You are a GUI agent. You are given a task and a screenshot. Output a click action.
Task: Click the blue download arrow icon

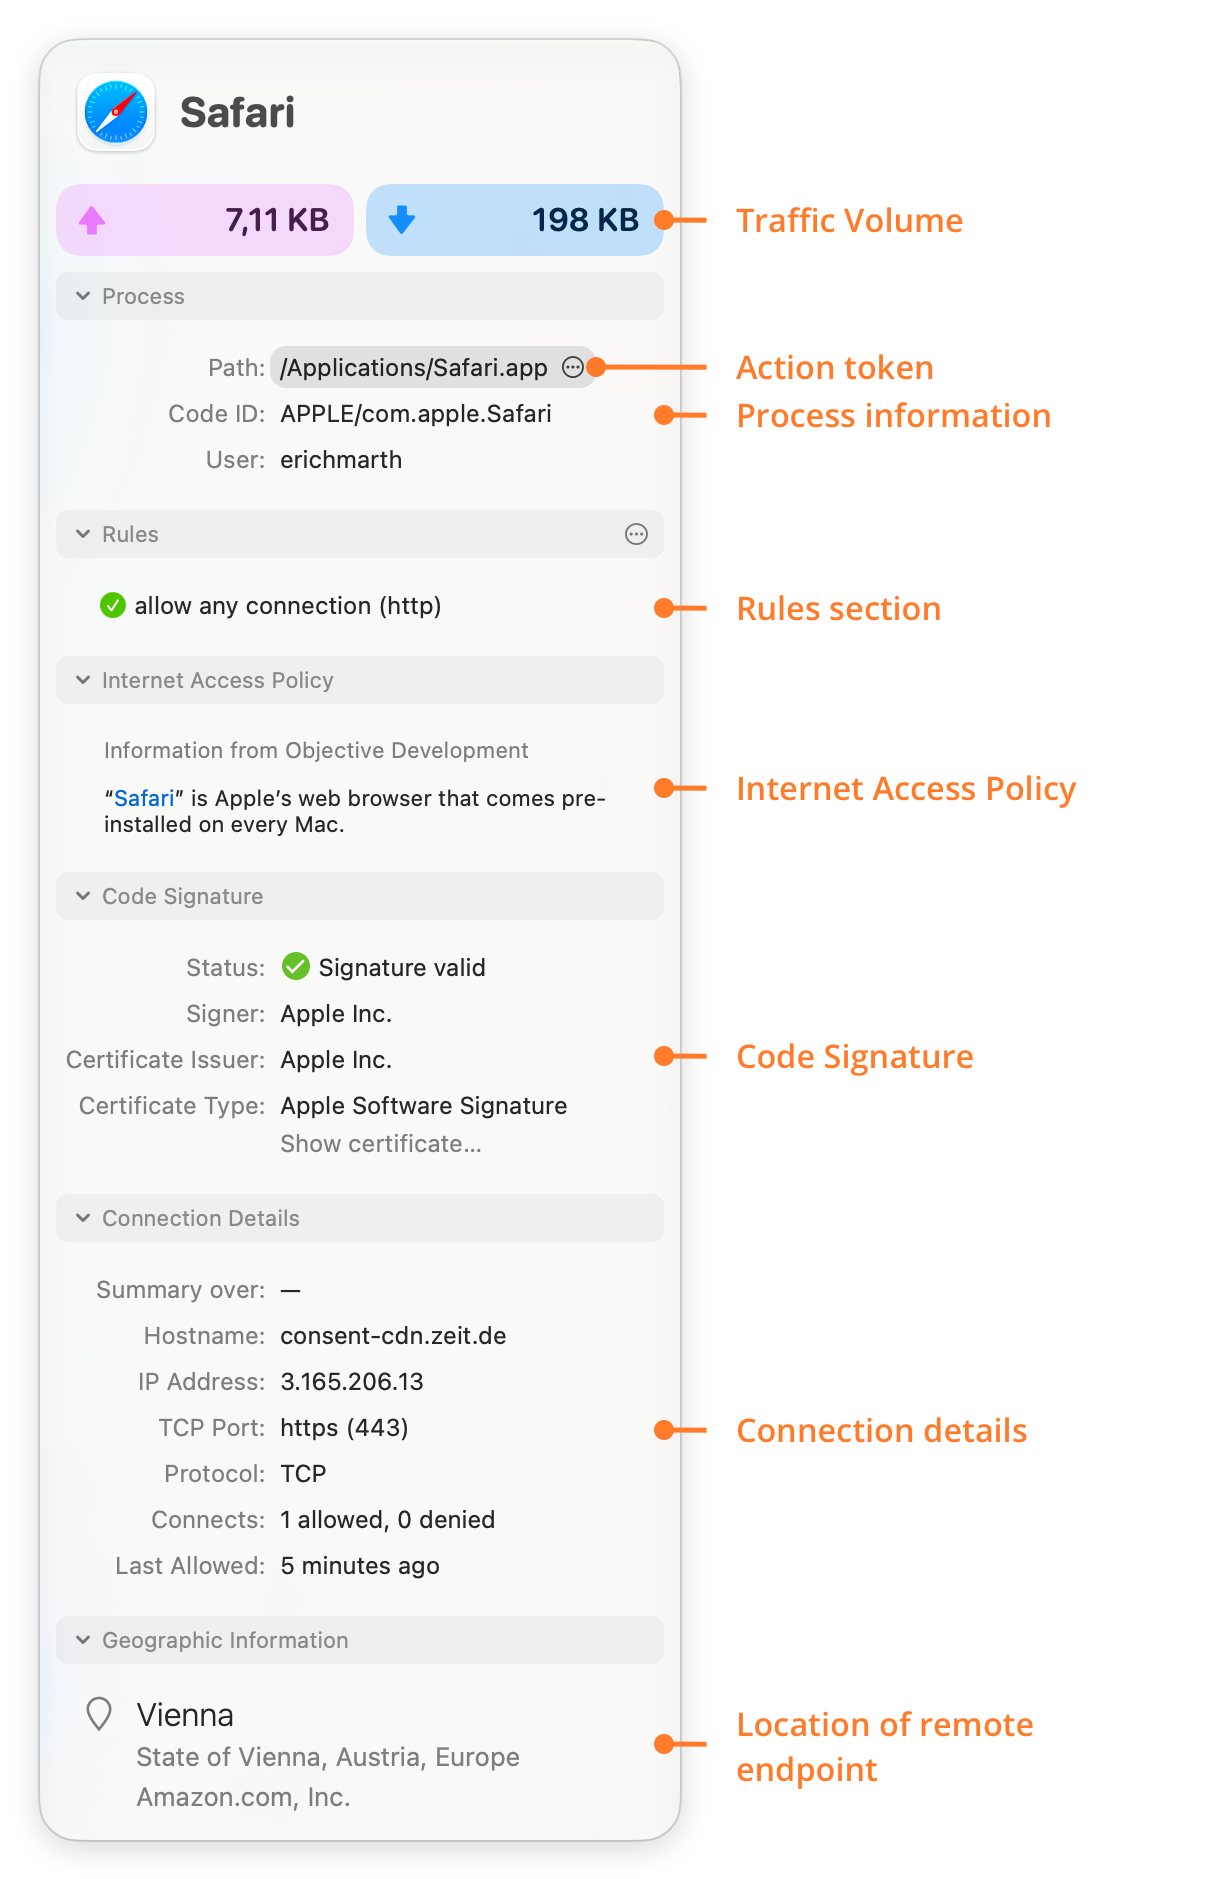tap(402, 219)
